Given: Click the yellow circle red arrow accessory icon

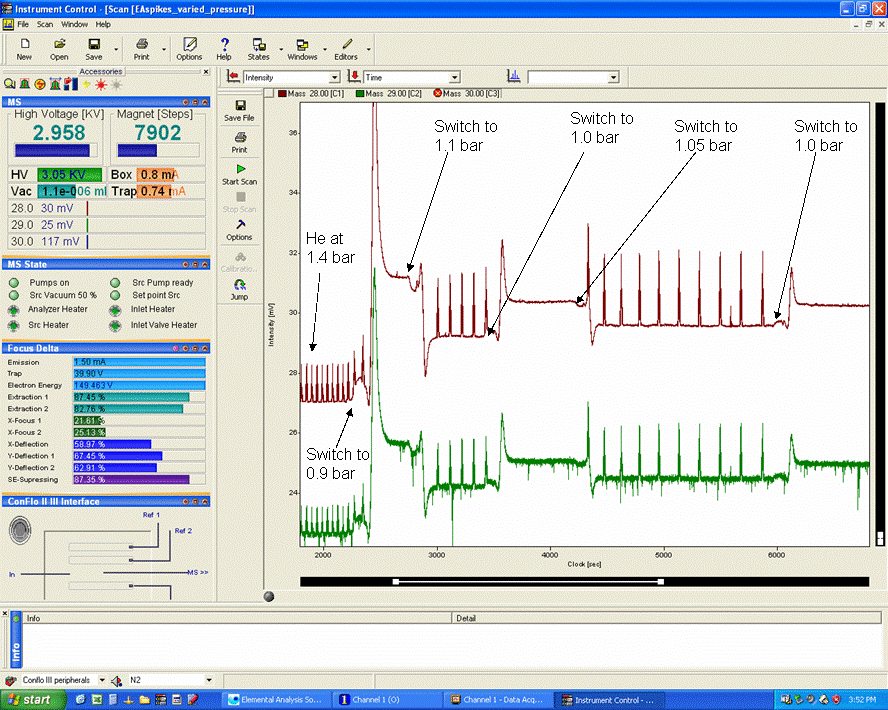Looking at the screenshot, I should [40, 84].
